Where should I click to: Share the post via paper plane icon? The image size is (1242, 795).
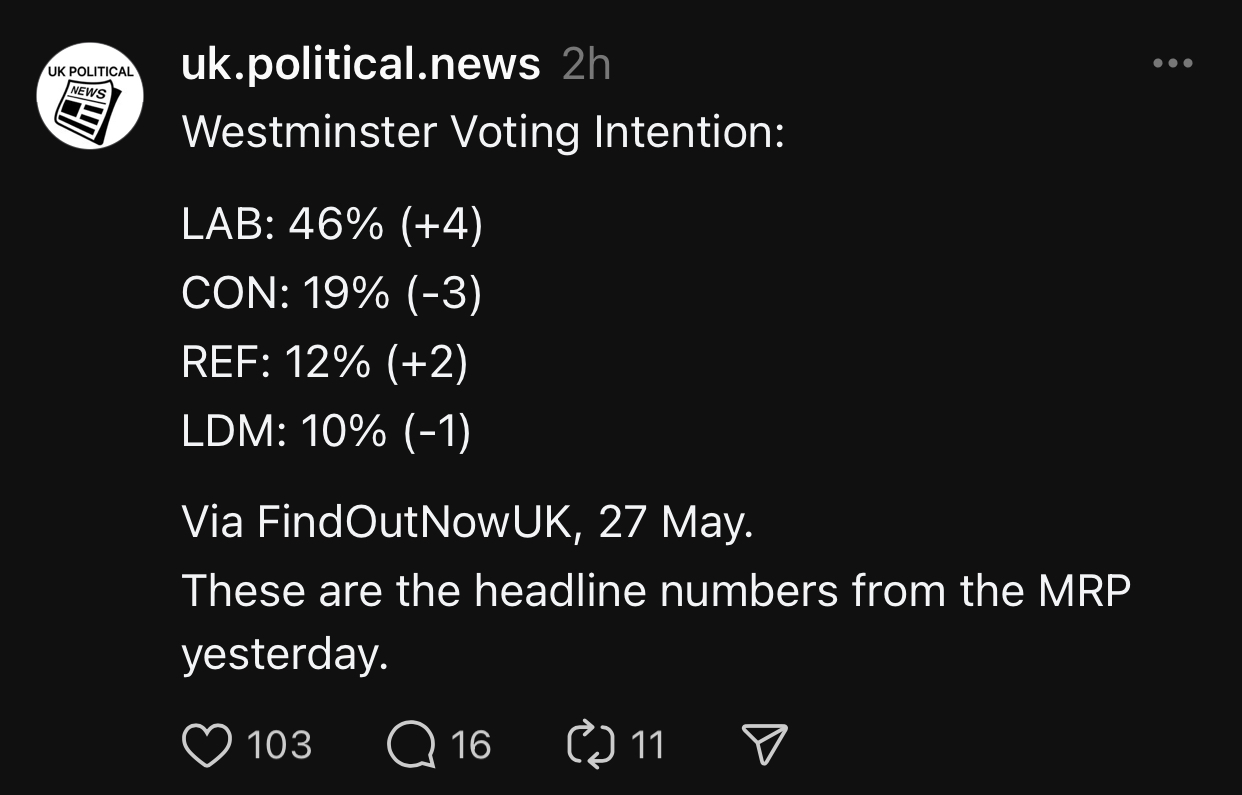[764, 746]
